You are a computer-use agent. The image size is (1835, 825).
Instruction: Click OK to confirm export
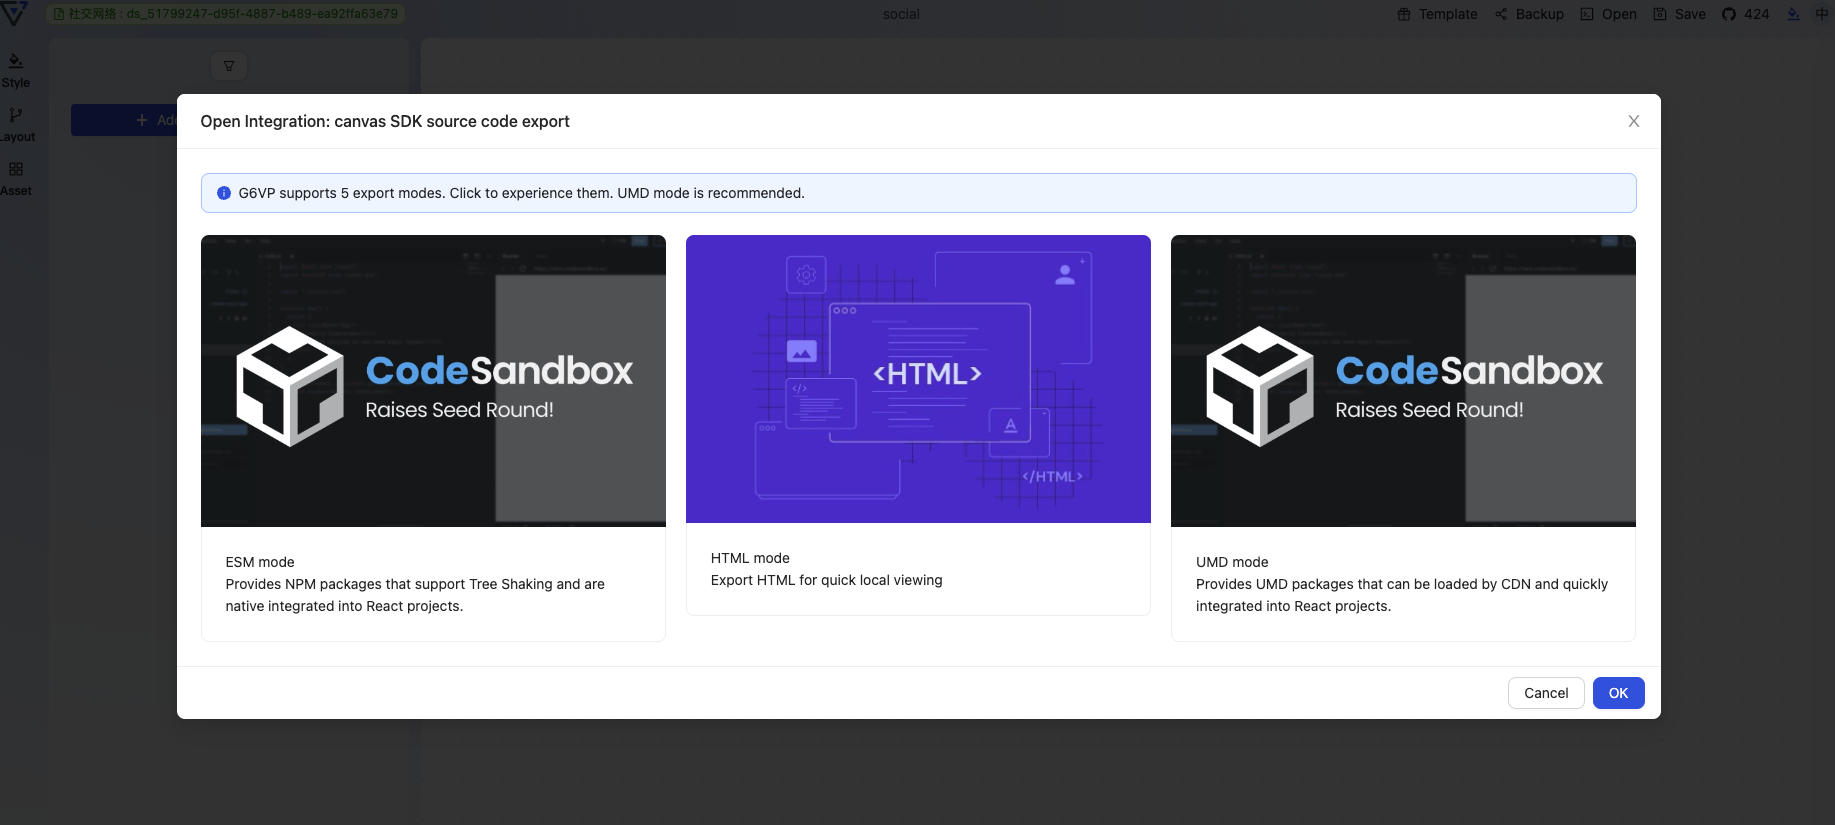click(x=1618, y=693)
